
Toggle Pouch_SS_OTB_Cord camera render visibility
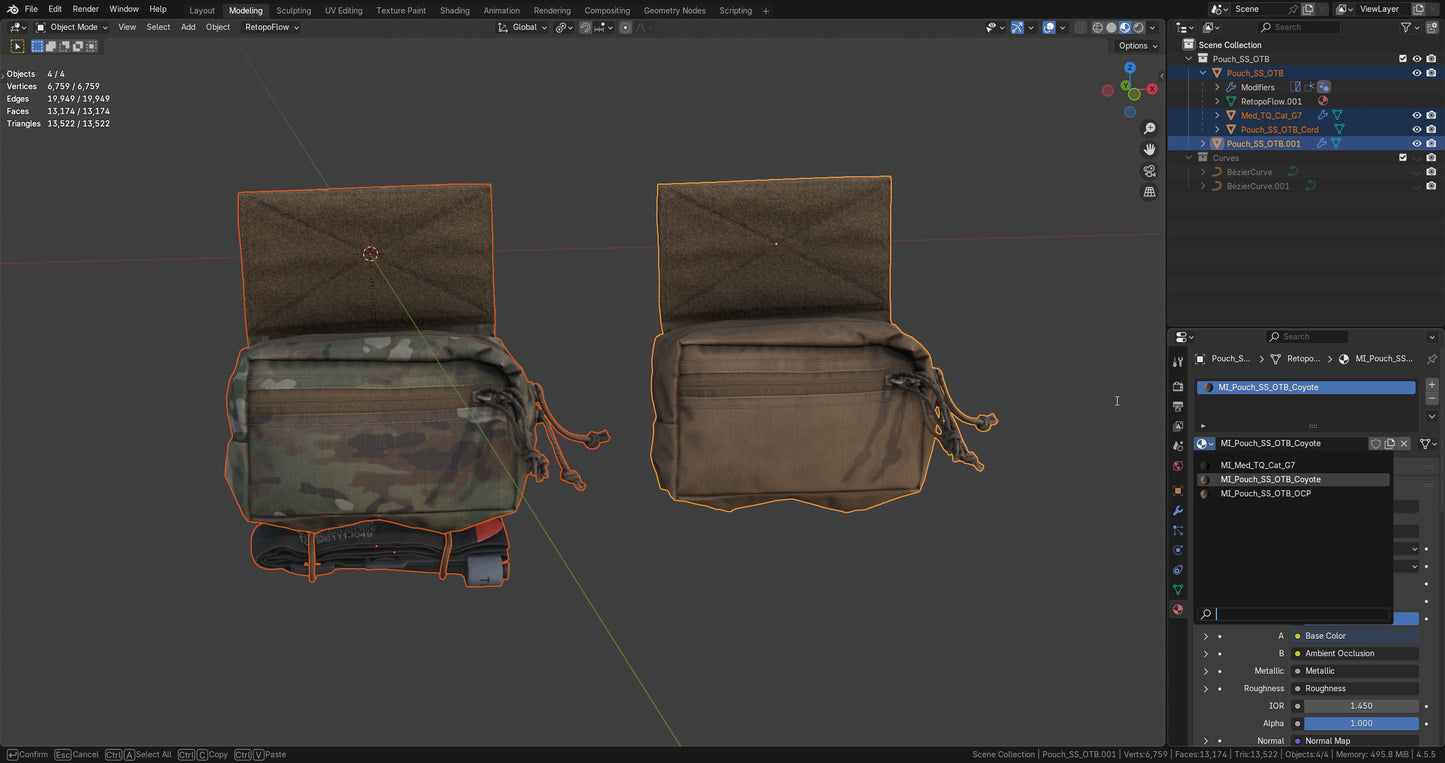(x=1431, y=129)
